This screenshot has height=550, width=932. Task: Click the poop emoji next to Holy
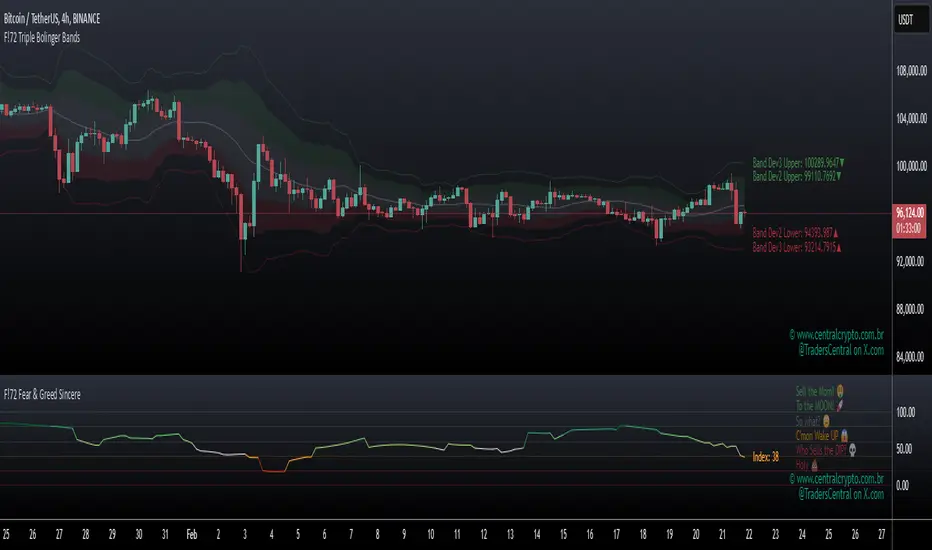[x=815, y=465]
